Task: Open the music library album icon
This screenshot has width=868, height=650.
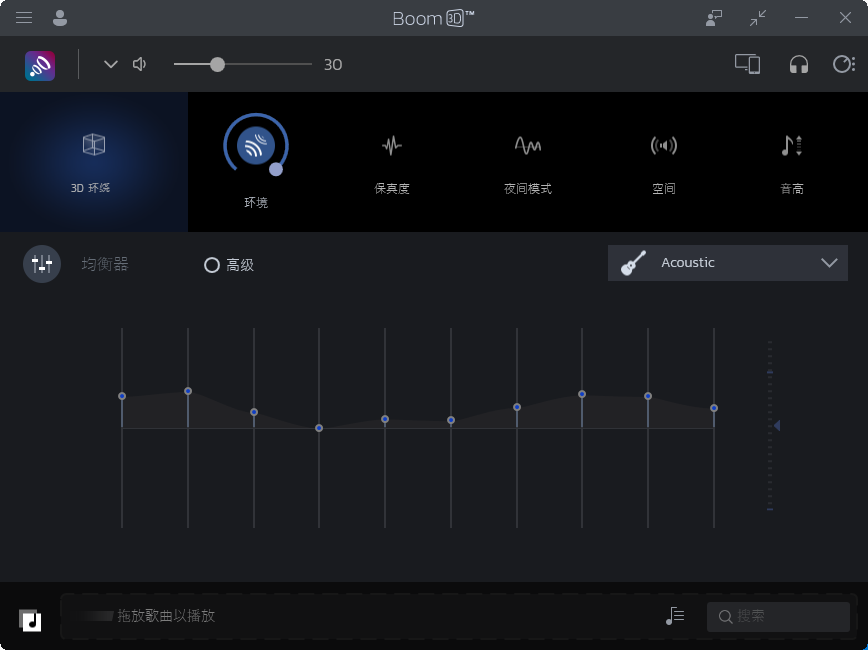Action: click(x=30, y=620)
